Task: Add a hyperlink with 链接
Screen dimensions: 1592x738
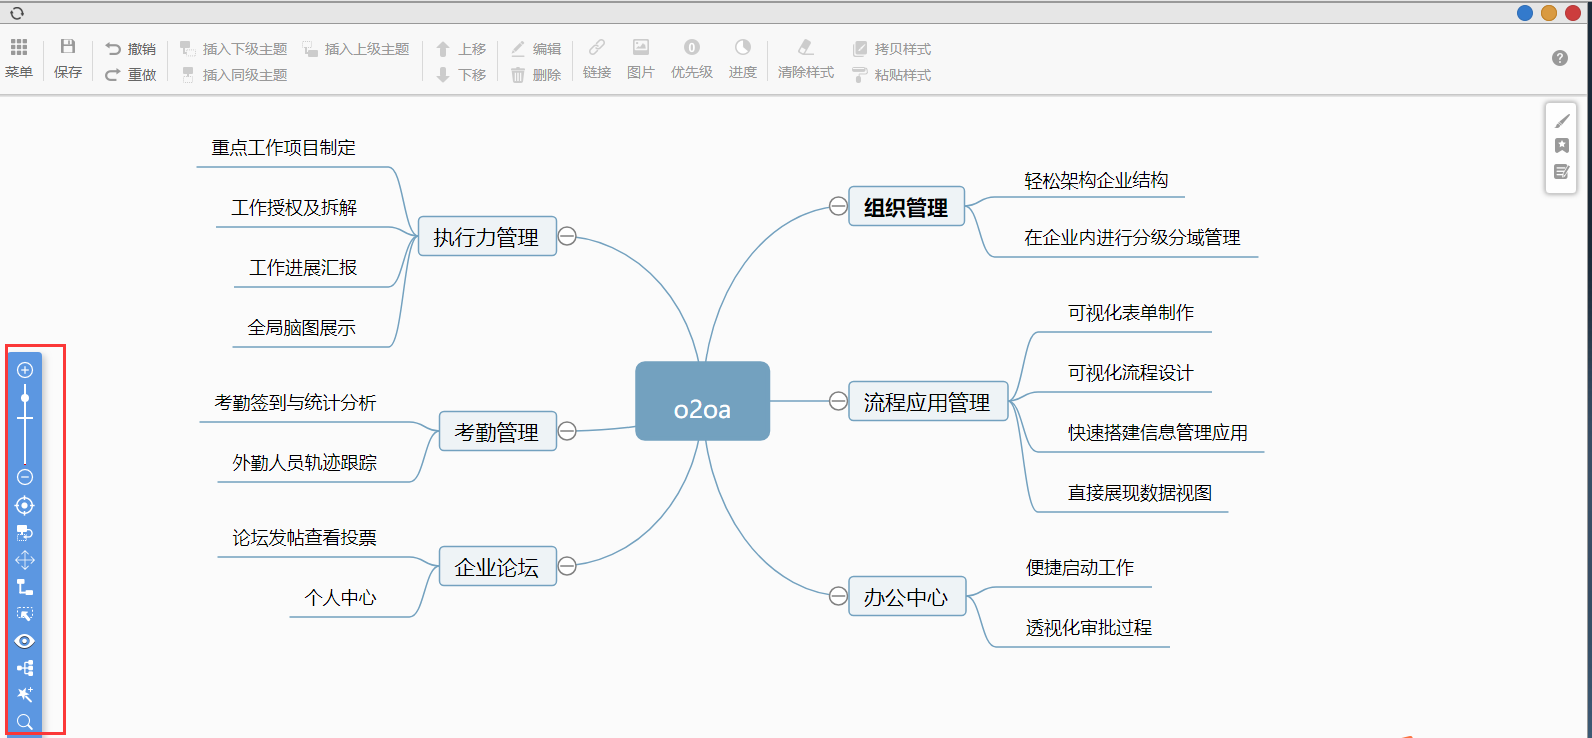Action: pyautogui.click(x=597, y=58)
